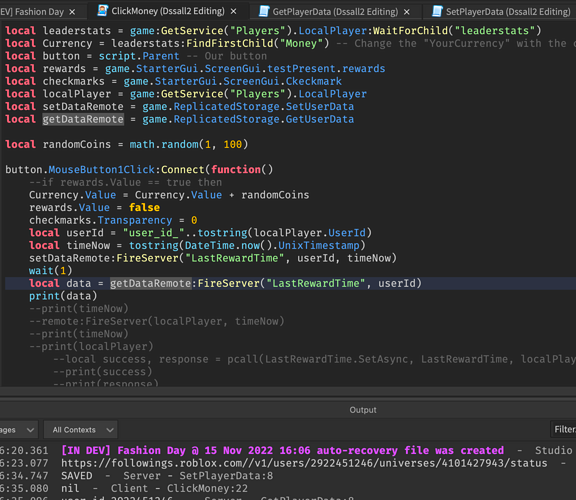Click the SetPlayerData:8 output source

tap(226, 476)
